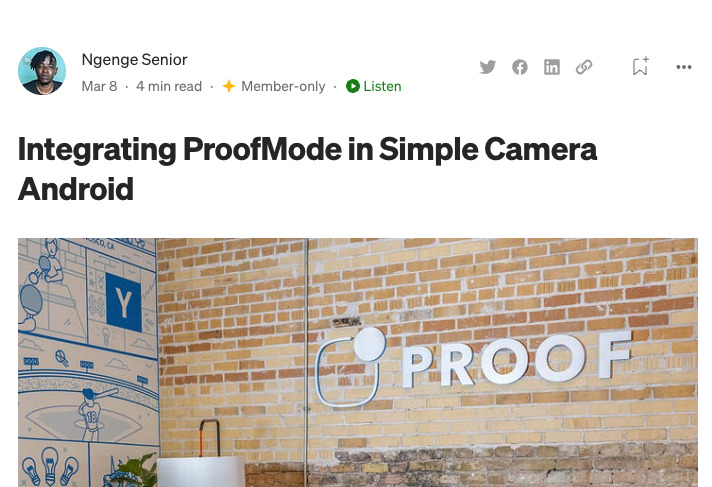Click the gold Member-only star icon

[229, 86]
